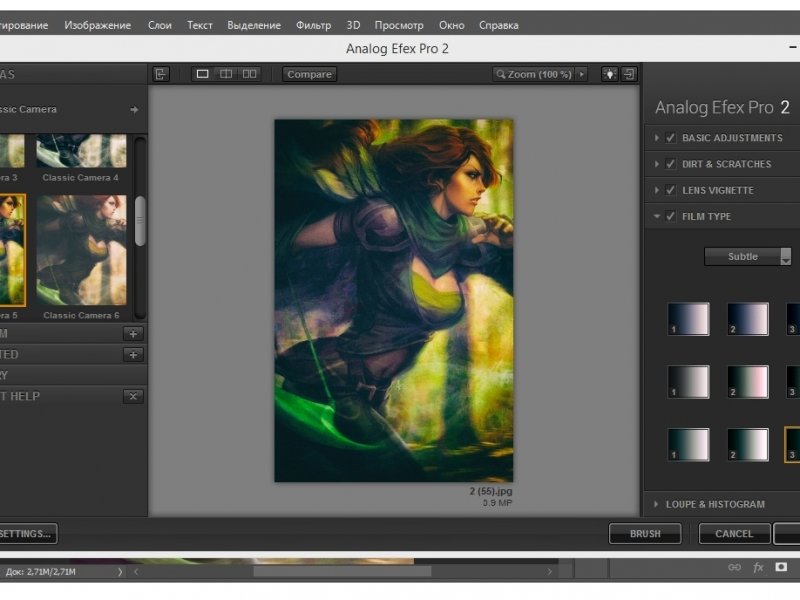Select film swatch 1 in third row
Screen dimensions: 800x600
tap(688, 444)
